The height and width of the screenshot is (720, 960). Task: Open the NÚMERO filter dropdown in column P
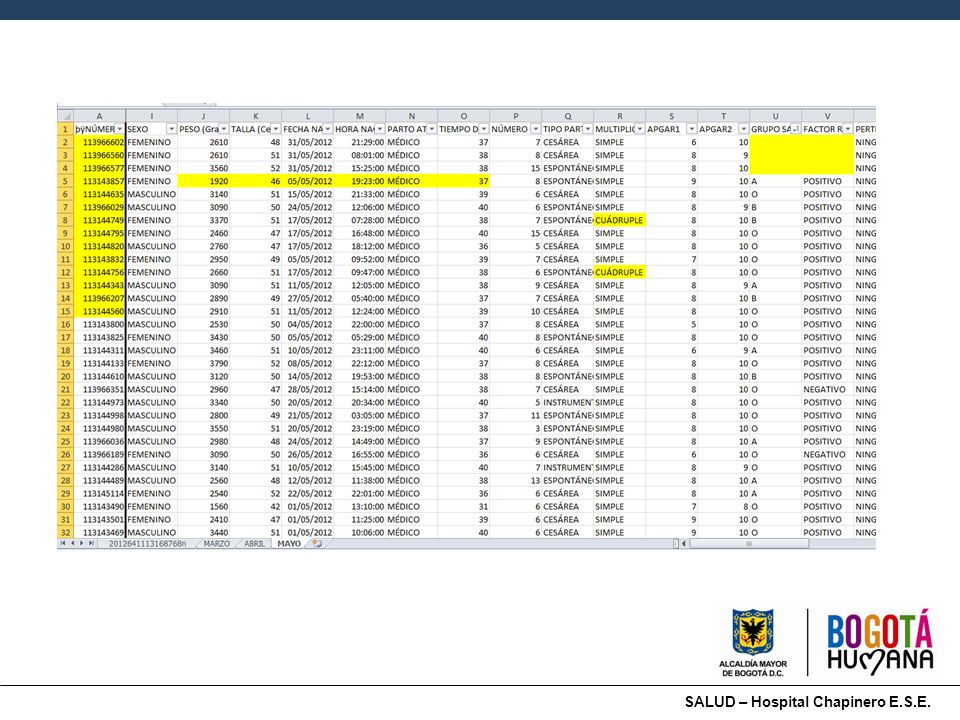(536, 129)
